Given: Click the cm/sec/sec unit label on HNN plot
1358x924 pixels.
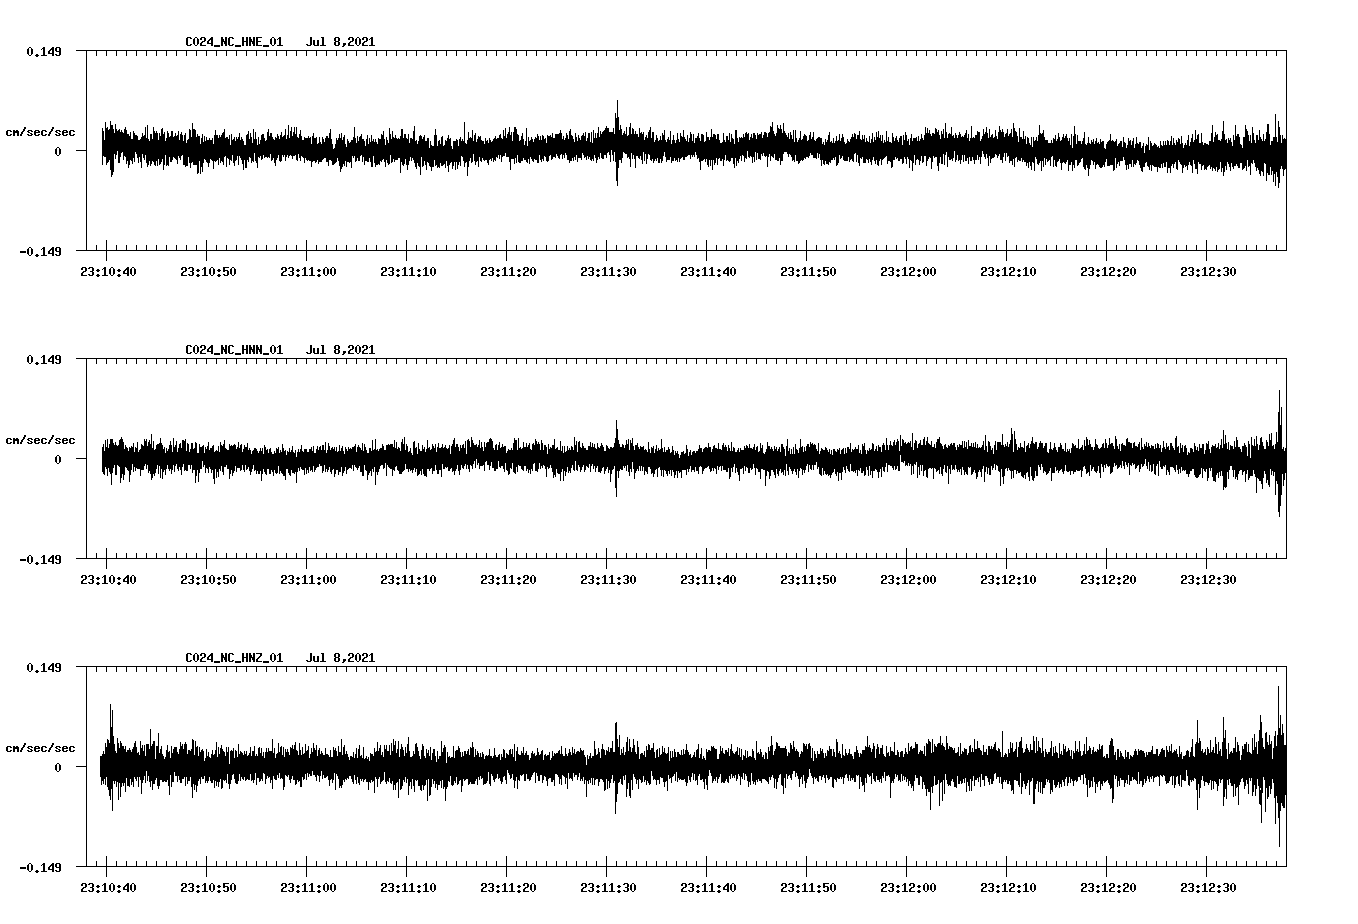Looking at the screenshot, I should (x=40, y=440).
